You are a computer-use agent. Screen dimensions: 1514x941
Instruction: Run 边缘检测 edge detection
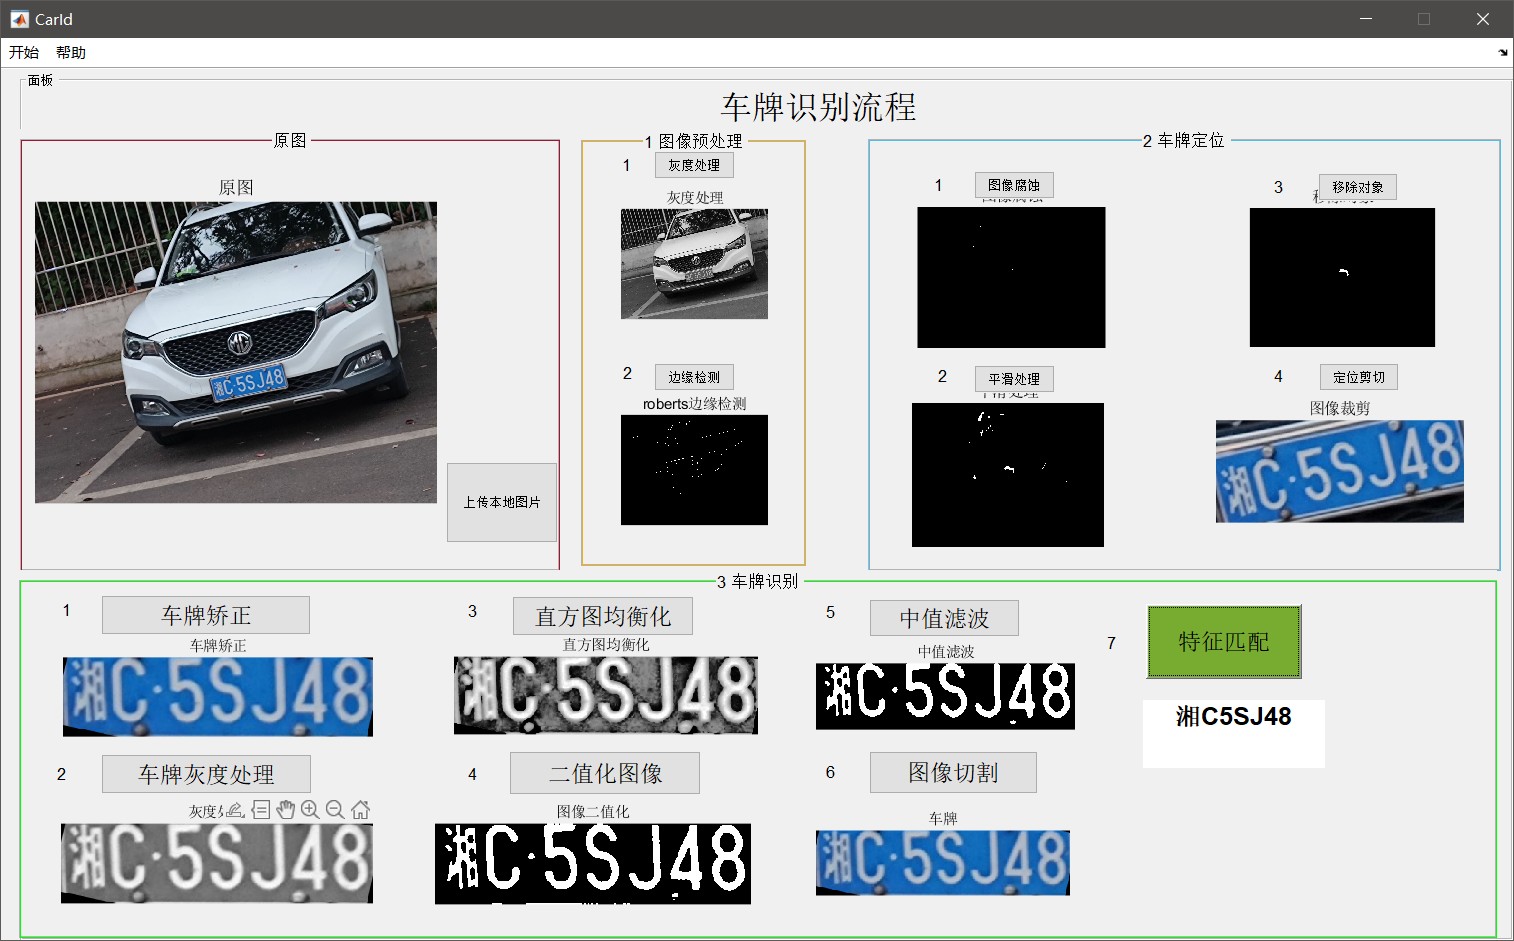pos(694,377)
